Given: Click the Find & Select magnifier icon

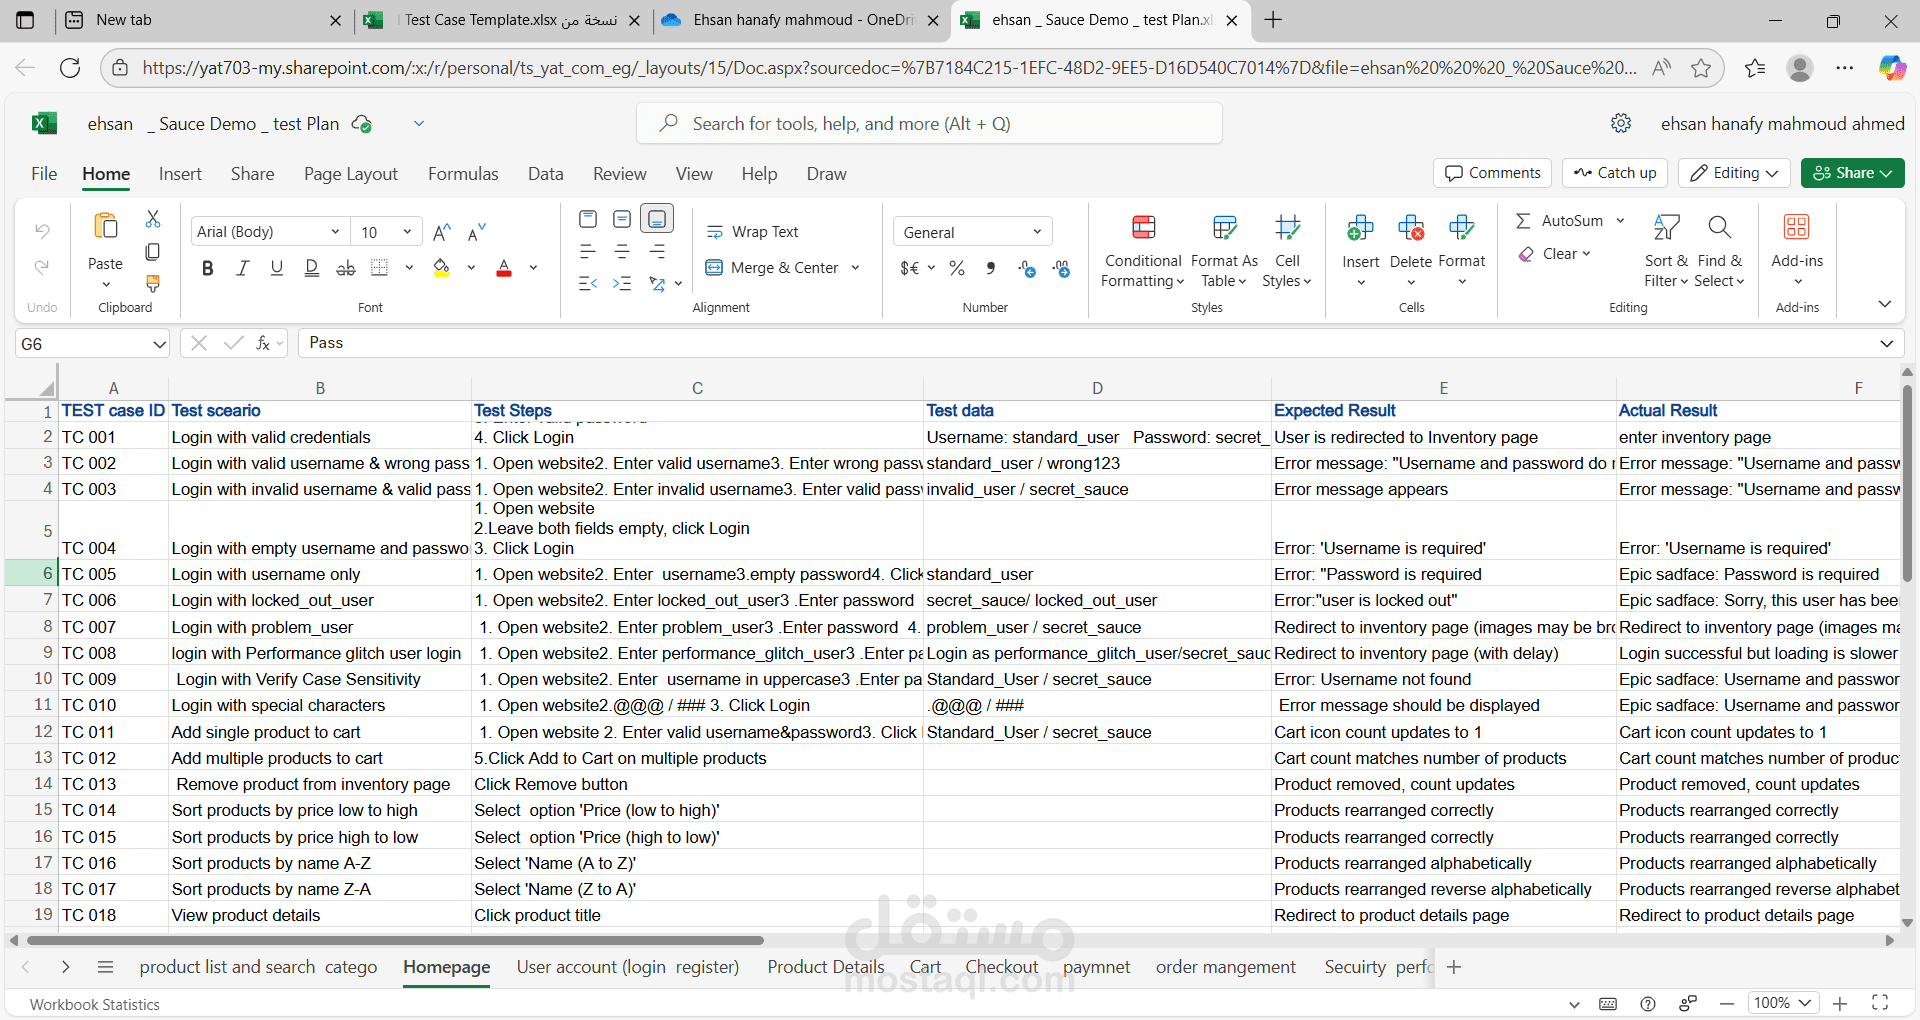Looking at the screenshot, I should click(1720, 228).
